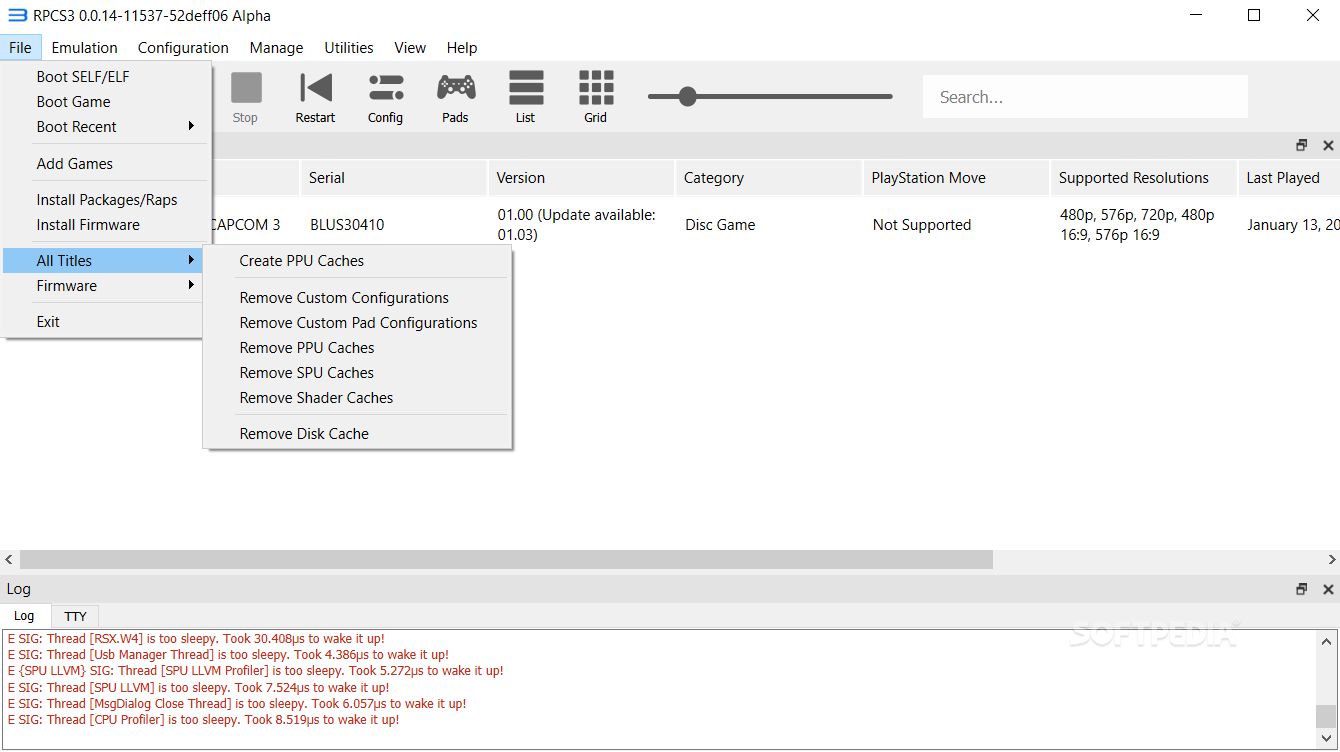Open the Emulation menu
This screenshot has width=1340, height=752.
pyautogui.click(x=84, y=47)
